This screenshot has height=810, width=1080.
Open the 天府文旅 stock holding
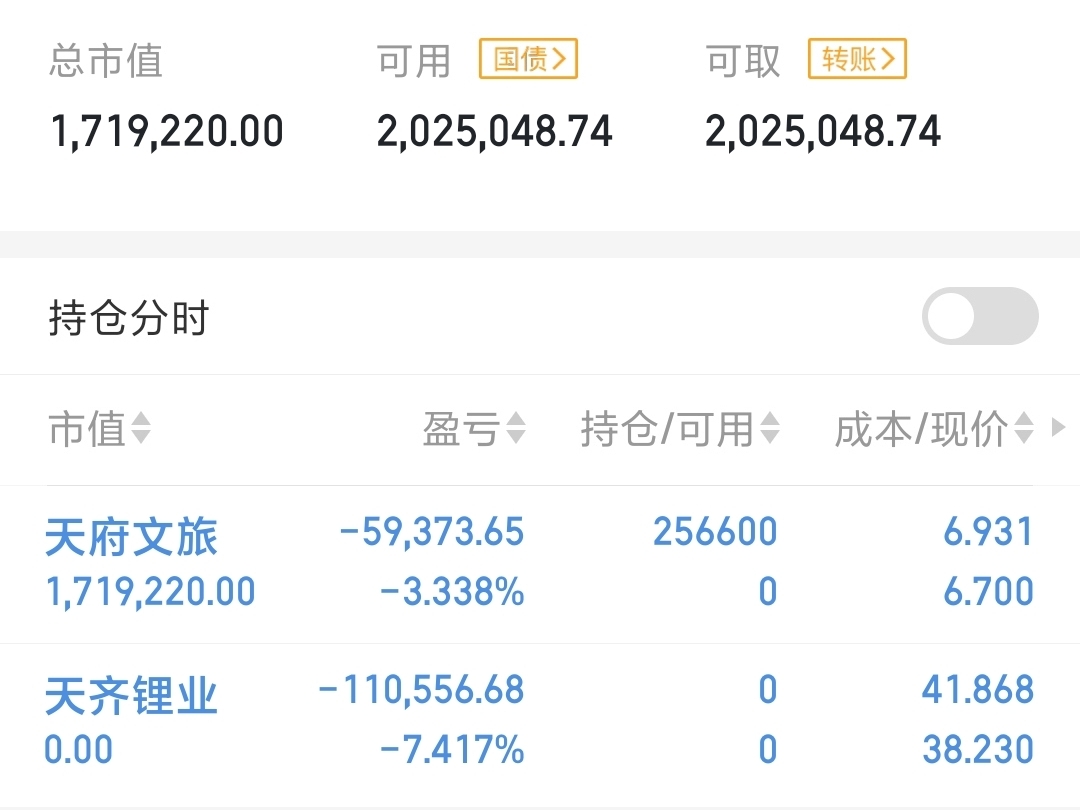[131, 537]
